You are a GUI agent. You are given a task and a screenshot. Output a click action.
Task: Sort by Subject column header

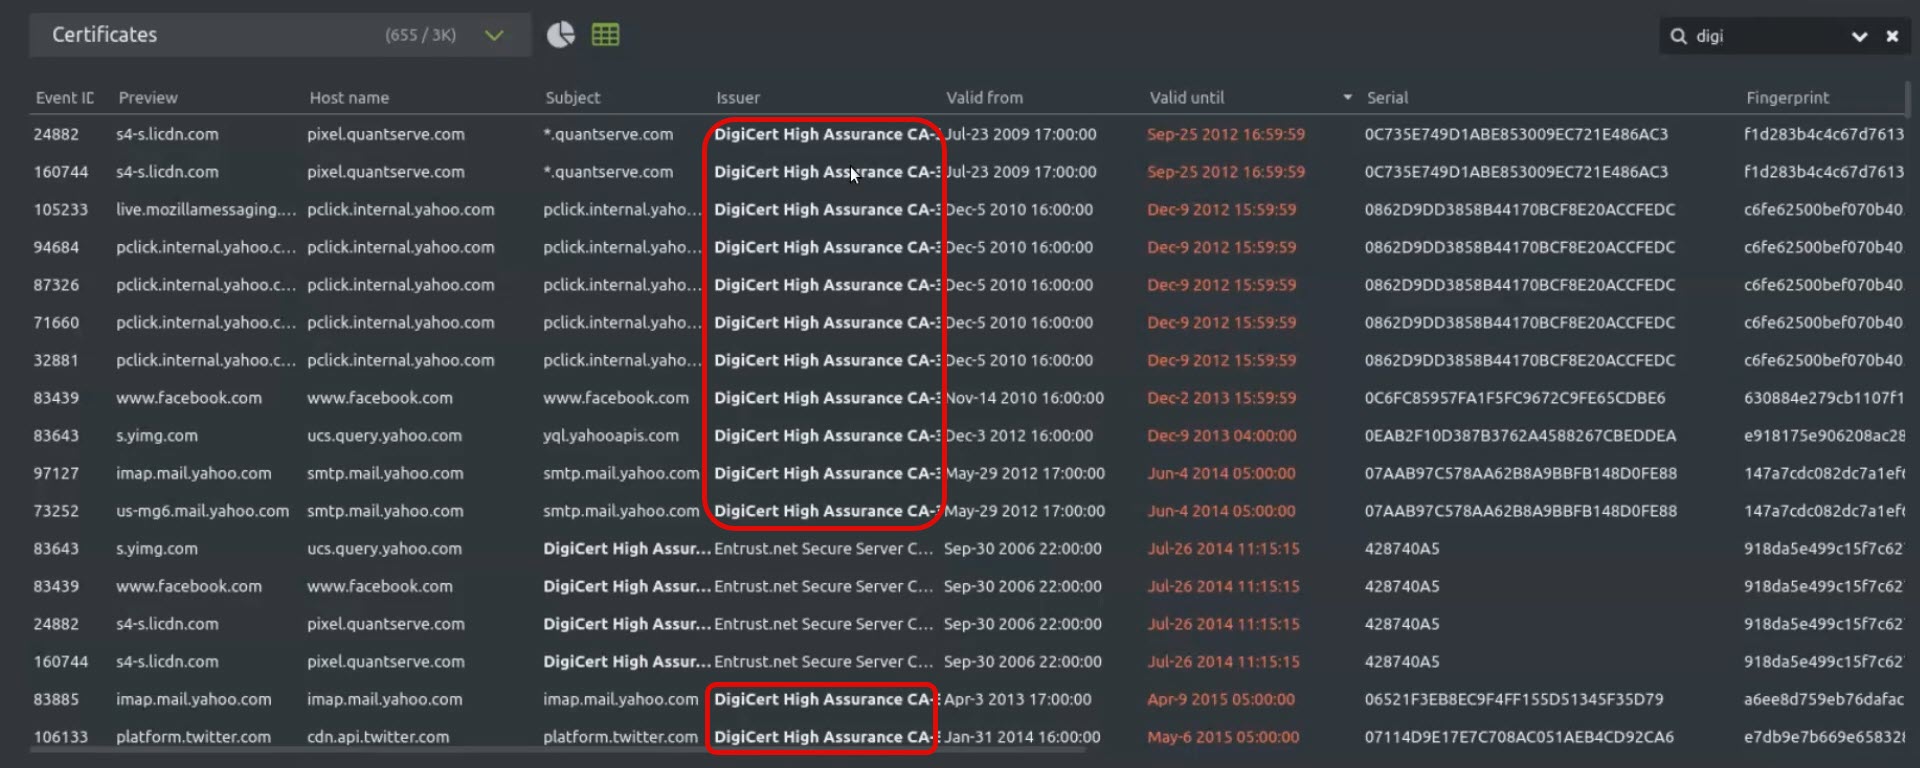(572, 98)
